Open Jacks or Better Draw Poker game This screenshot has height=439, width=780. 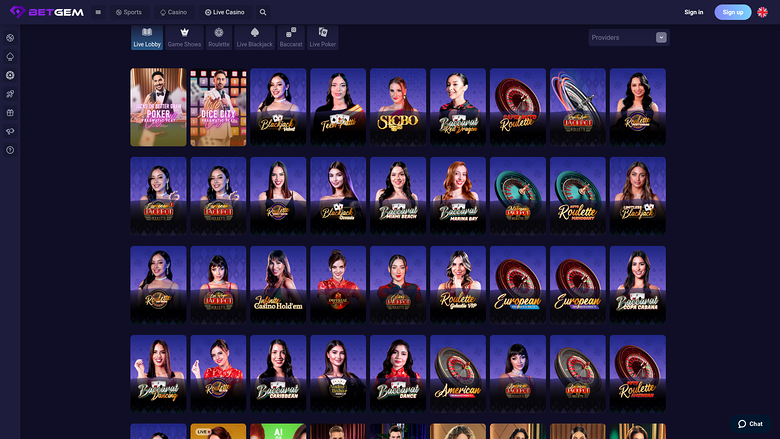click(158, 107)
